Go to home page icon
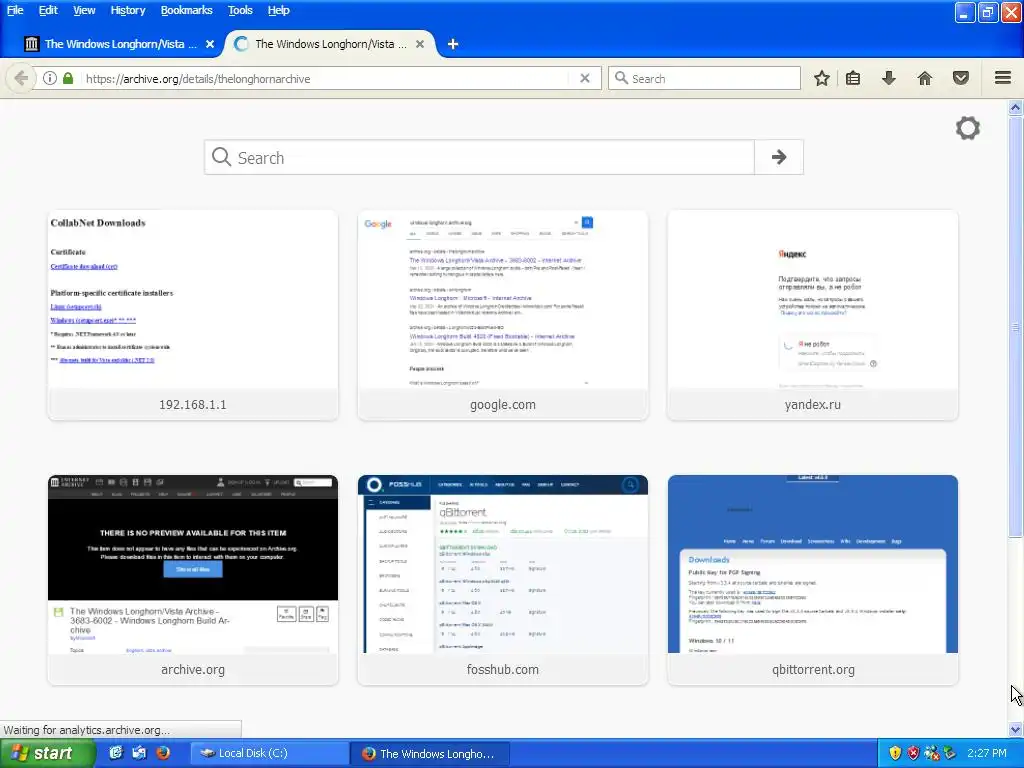Image resolution: width=1024 pixels, height=768 pixels. click(x=925, y=78)
